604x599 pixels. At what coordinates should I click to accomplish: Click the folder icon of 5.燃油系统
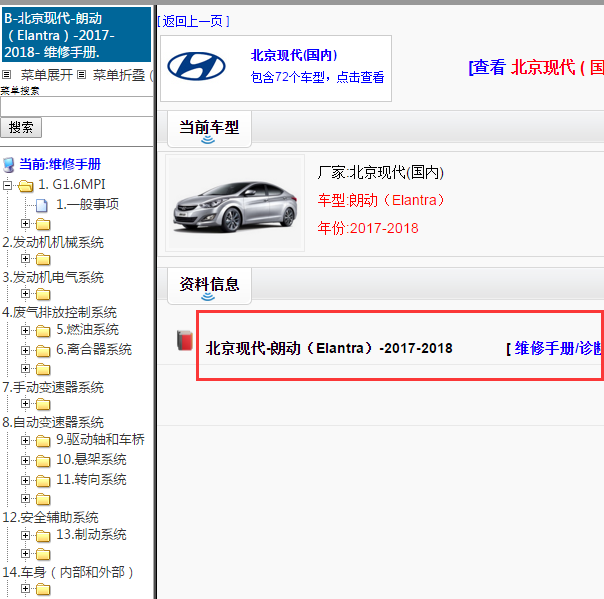43,331
